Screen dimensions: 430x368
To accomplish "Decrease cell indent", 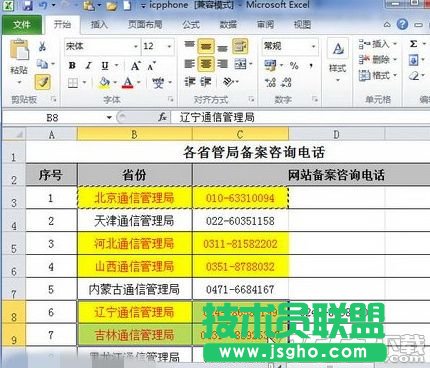I will coord(190,81).
